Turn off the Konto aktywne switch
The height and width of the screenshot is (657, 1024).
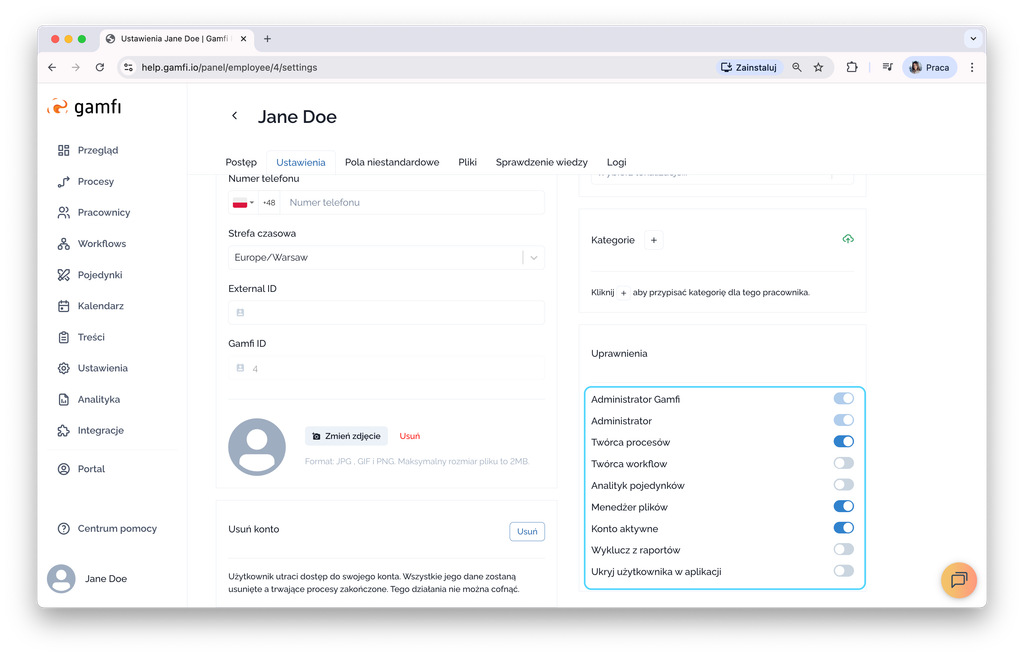click(843, 528)
